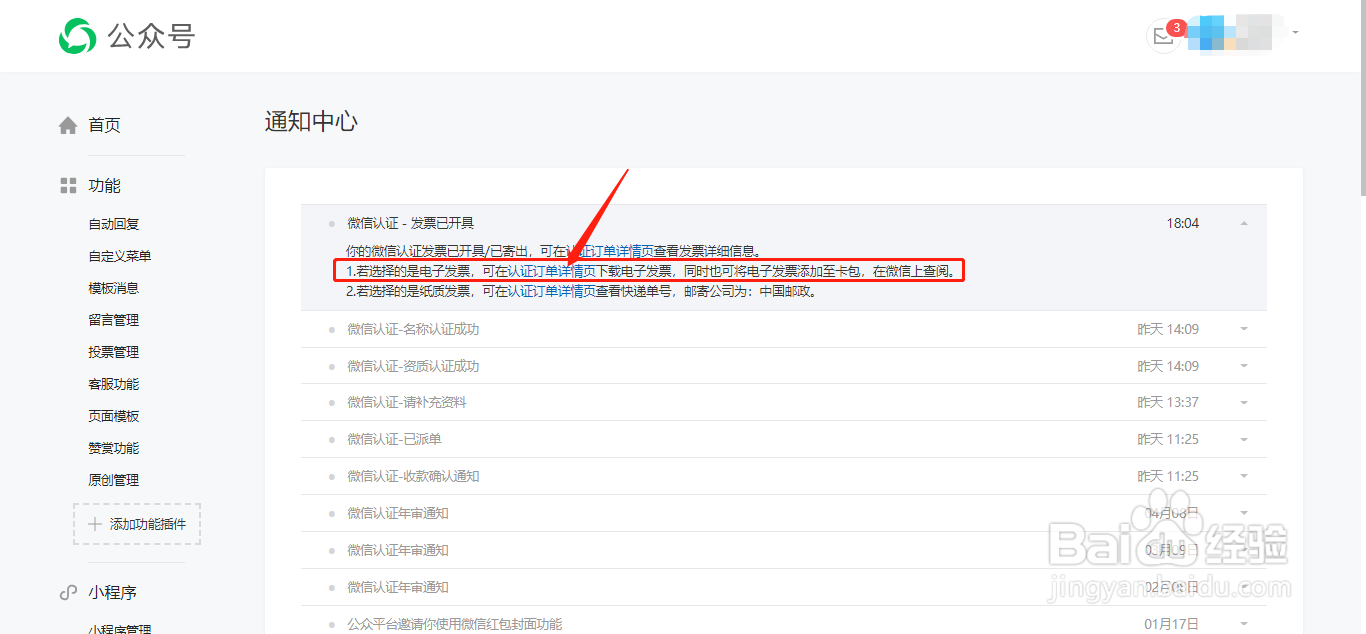Open the account dropdown arrow at top right
Image resolution: width=1366 pixels, height=634 pixels.
(x=1295, y=33)
